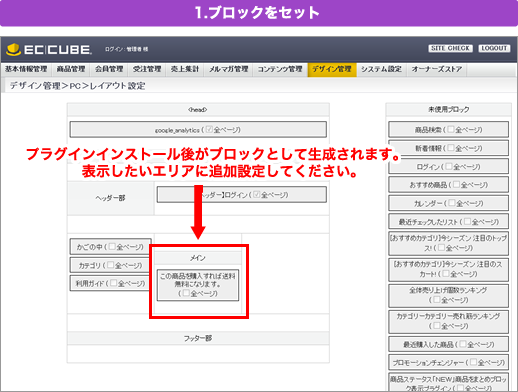Image resolution: width=518 pixels, height=392 pixels.
Task: Click the EC-CUBE logo icon
Action: tap(14, 49)
